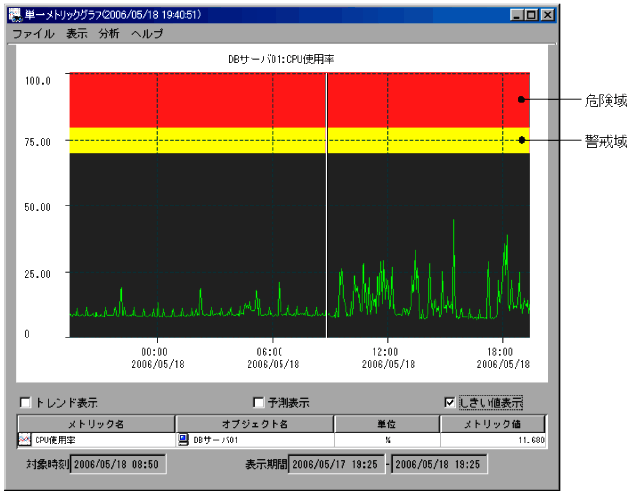This screenshot has width=643, height=494.
Task: Click the 25.00 Y-axis label
Action: [37, 274]
